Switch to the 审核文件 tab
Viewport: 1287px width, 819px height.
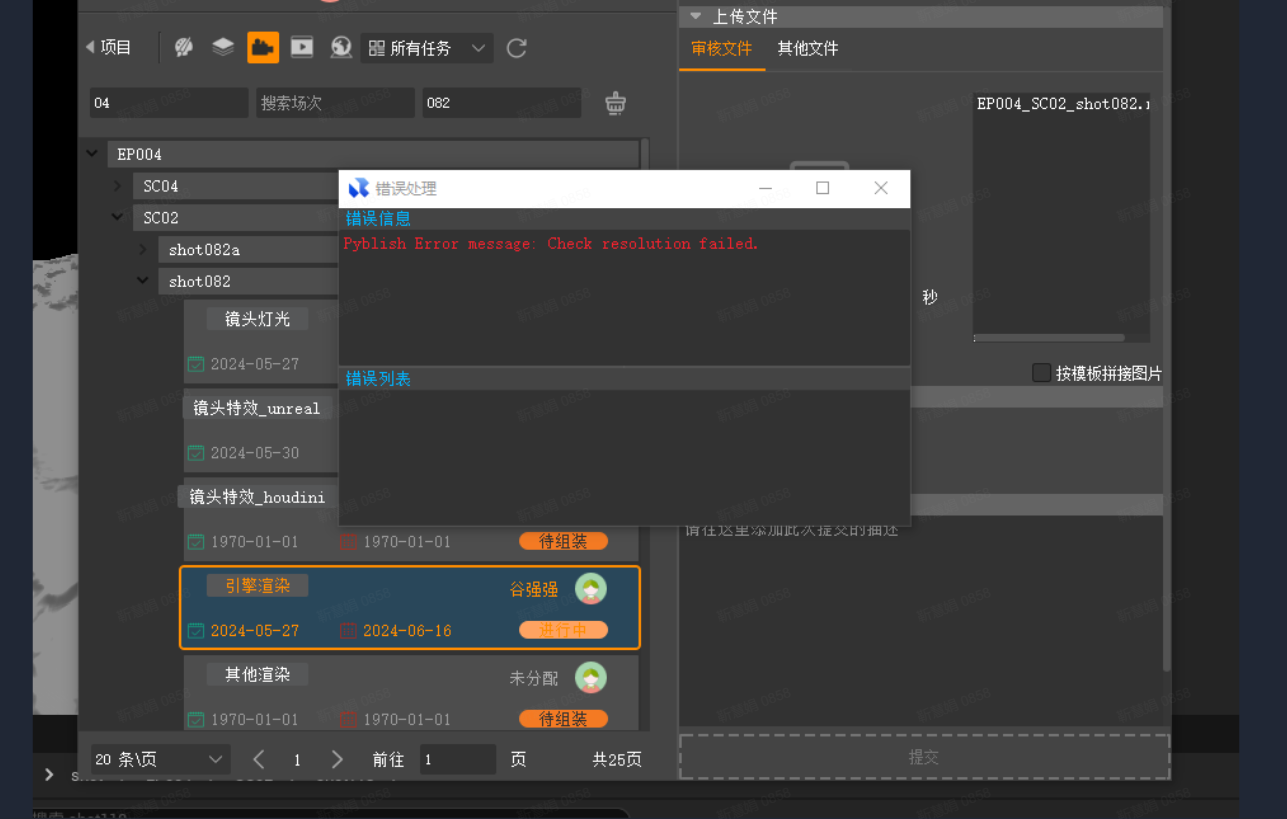coord(721,49)
